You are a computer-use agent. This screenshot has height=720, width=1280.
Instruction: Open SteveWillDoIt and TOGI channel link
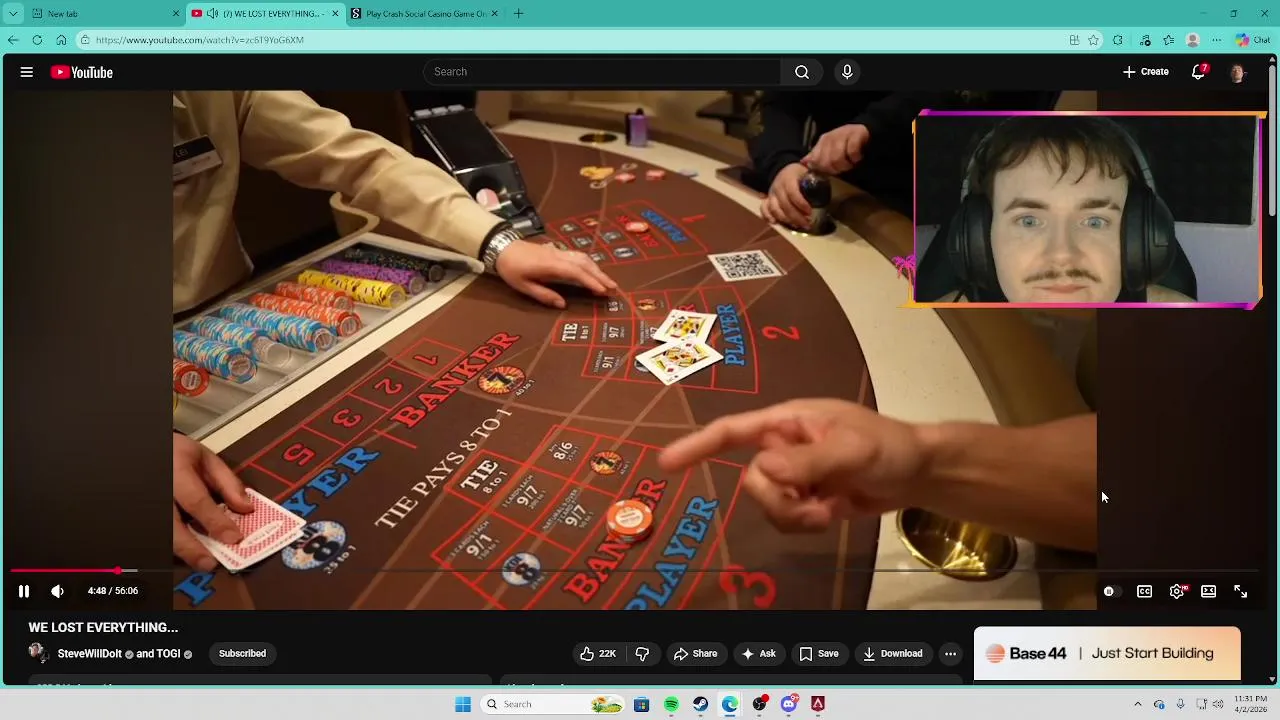[125, 654]
